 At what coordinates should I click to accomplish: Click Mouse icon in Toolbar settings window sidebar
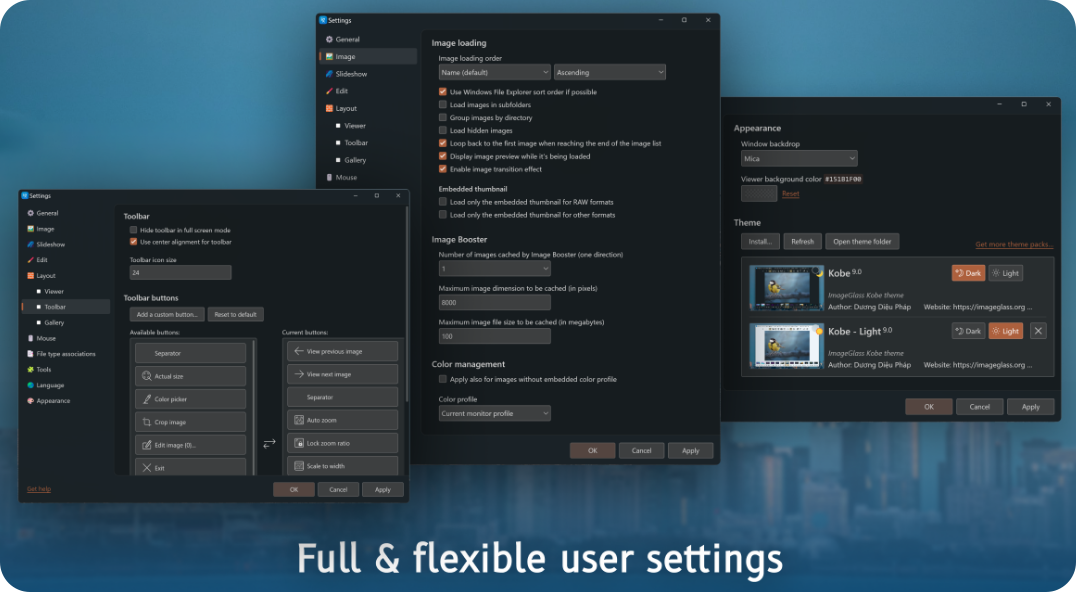(30, 338)
